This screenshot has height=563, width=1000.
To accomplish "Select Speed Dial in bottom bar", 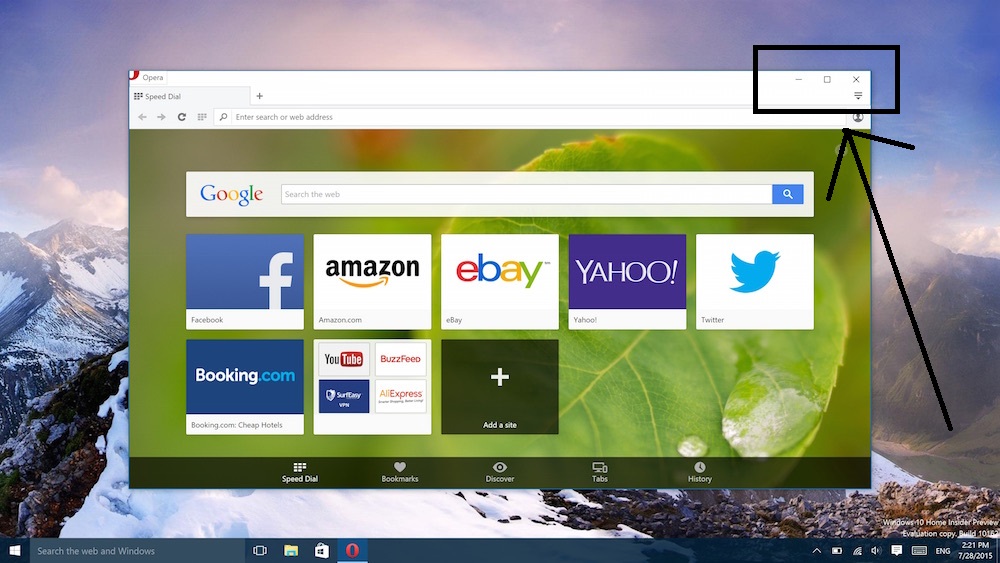I will (300, 472).
